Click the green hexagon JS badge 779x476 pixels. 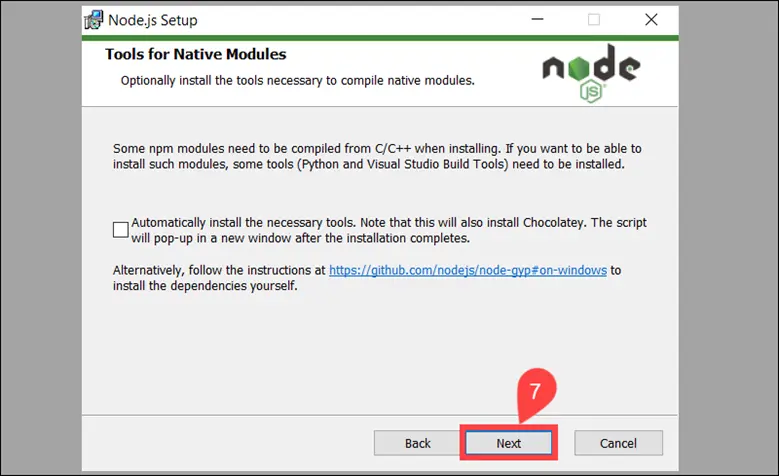(x=591, y=93)
